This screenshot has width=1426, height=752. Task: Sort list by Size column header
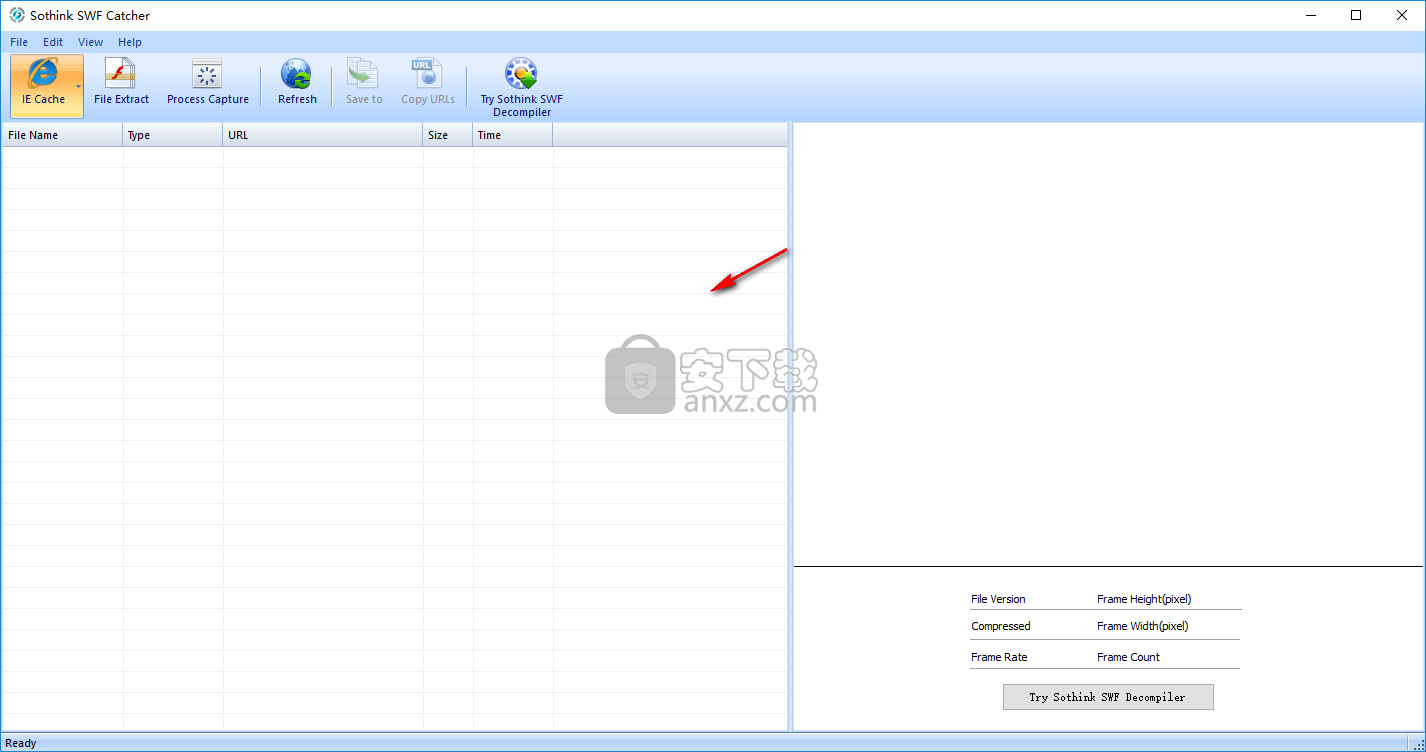pyautogui.click(x=448, y=135)
